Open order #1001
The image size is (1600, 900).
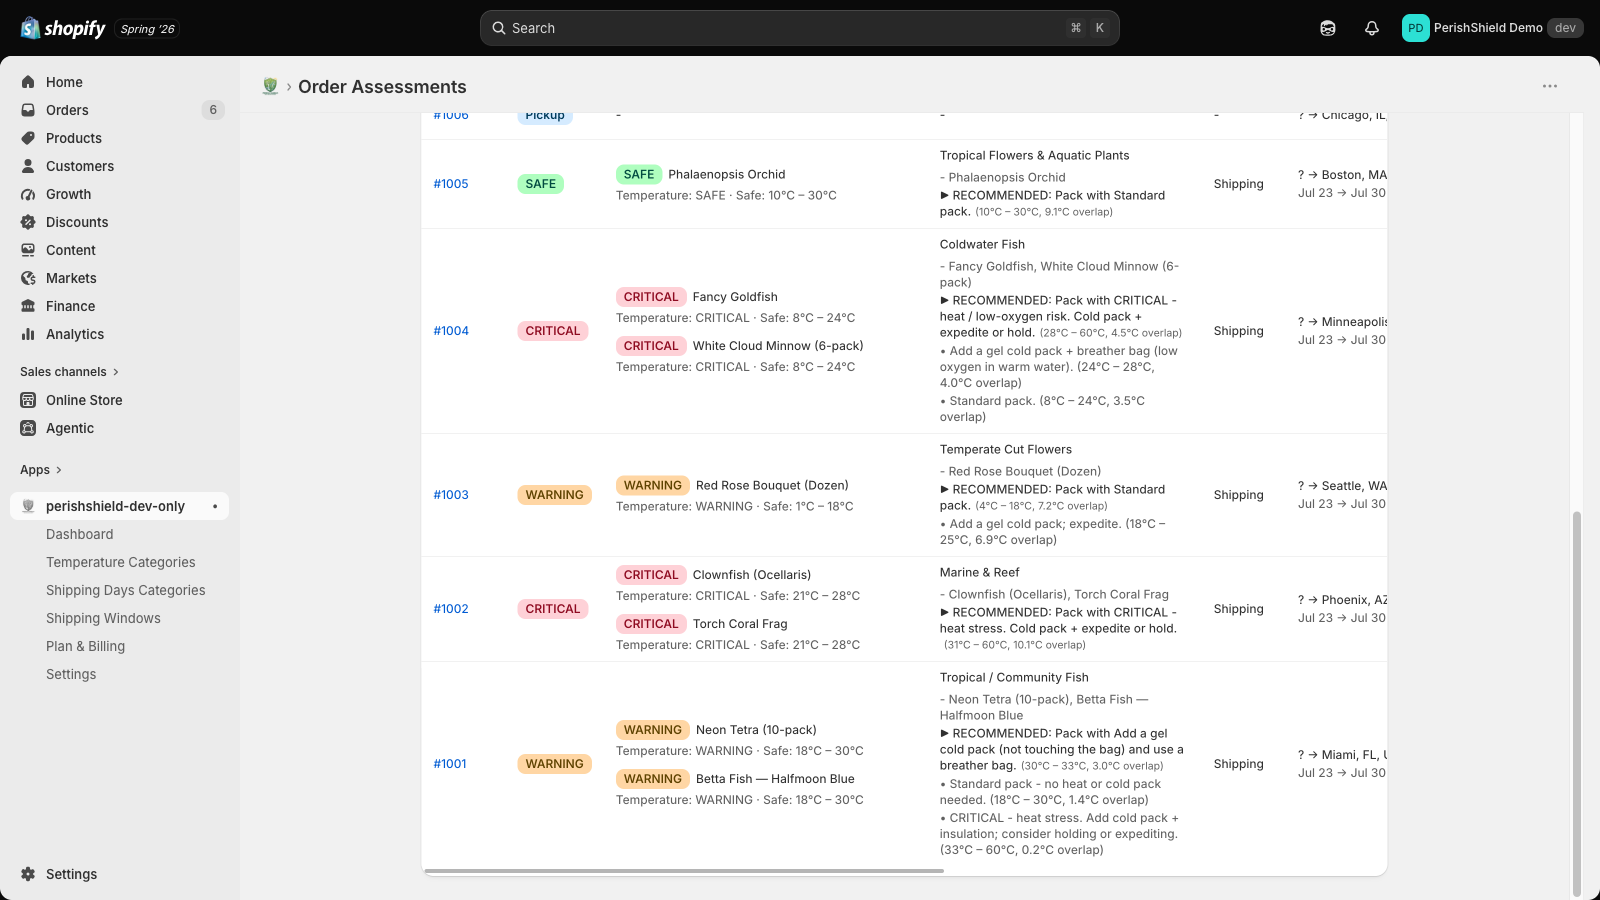(x=450, y=764)
